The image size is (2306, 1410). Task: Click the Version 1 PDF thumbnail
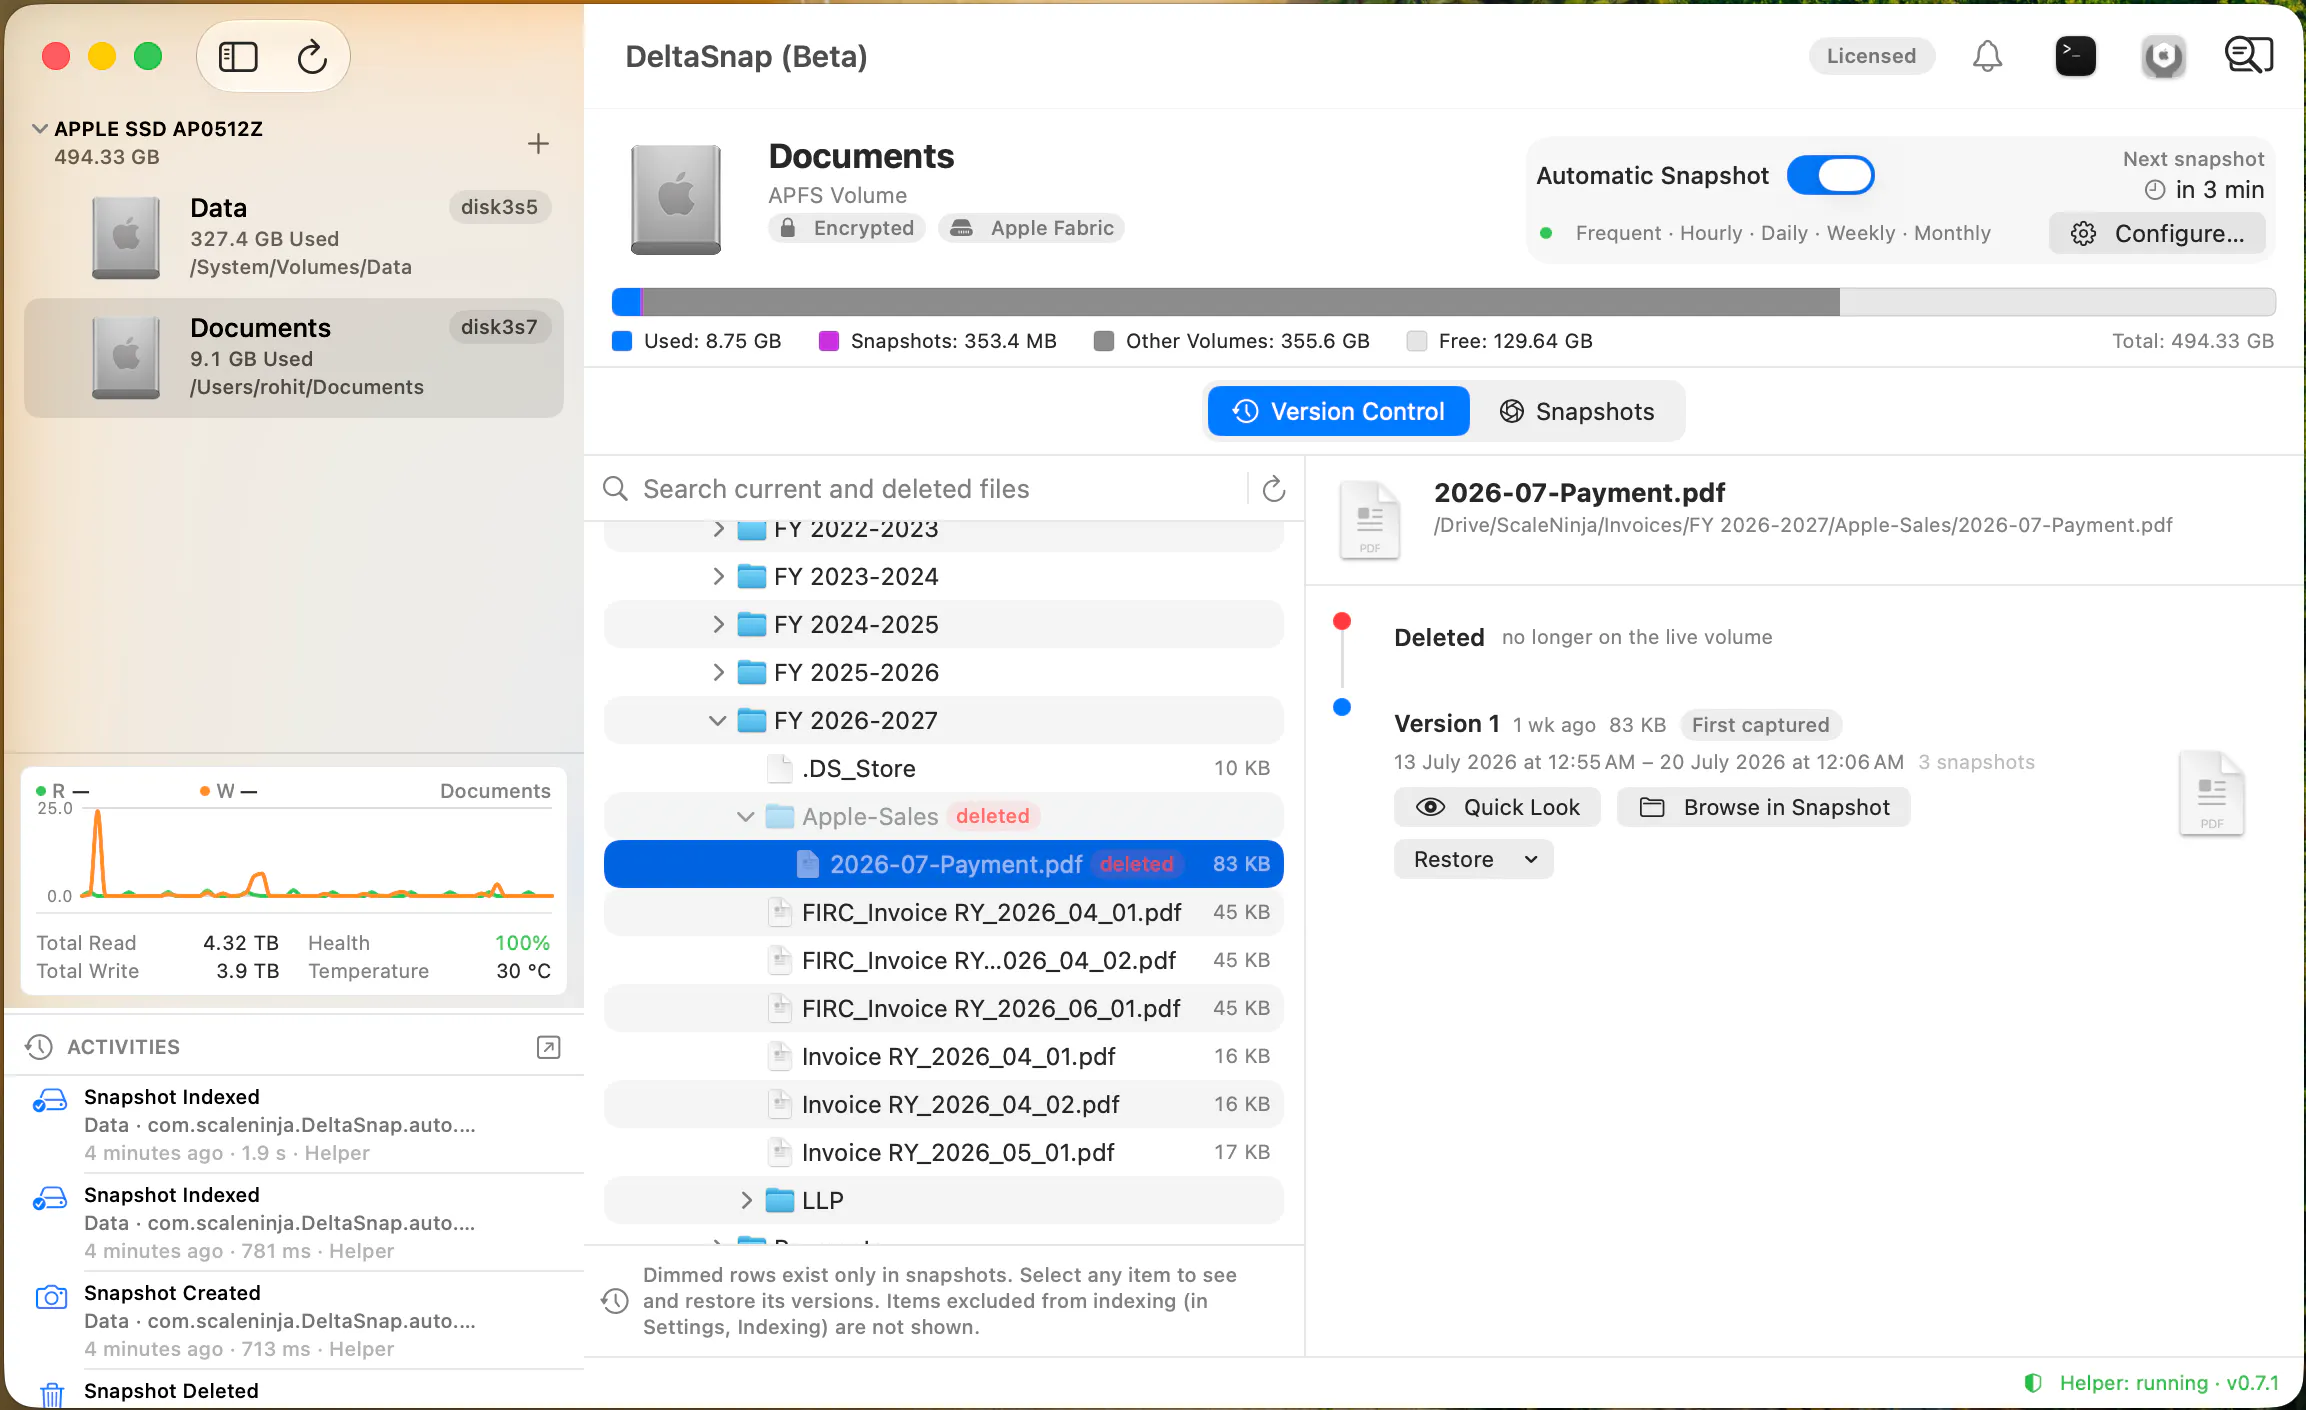2211,793
